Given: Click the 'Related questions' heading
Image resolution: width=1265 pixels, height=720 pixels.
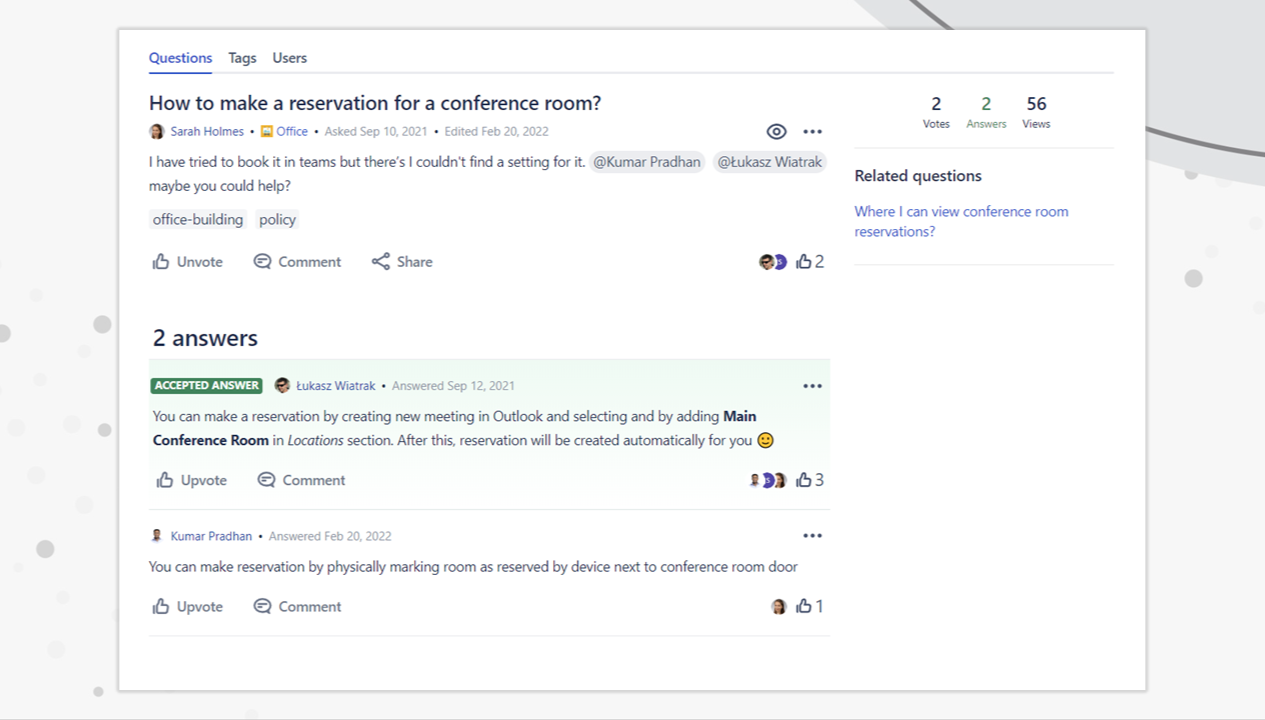Looking at the screenshot, I should (x=918, y=176).
